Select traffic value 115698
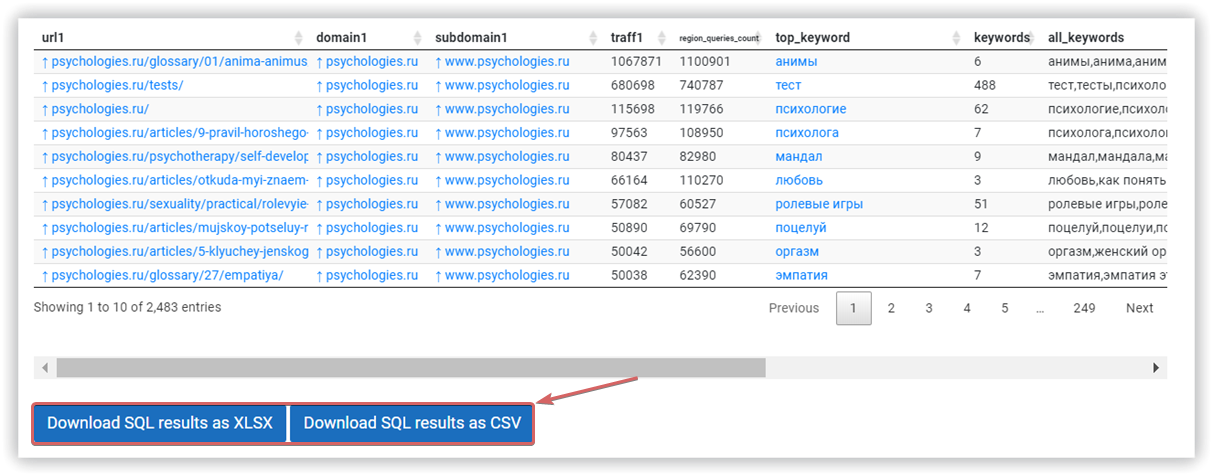The image size is (1213, 476). click(633, 109)
